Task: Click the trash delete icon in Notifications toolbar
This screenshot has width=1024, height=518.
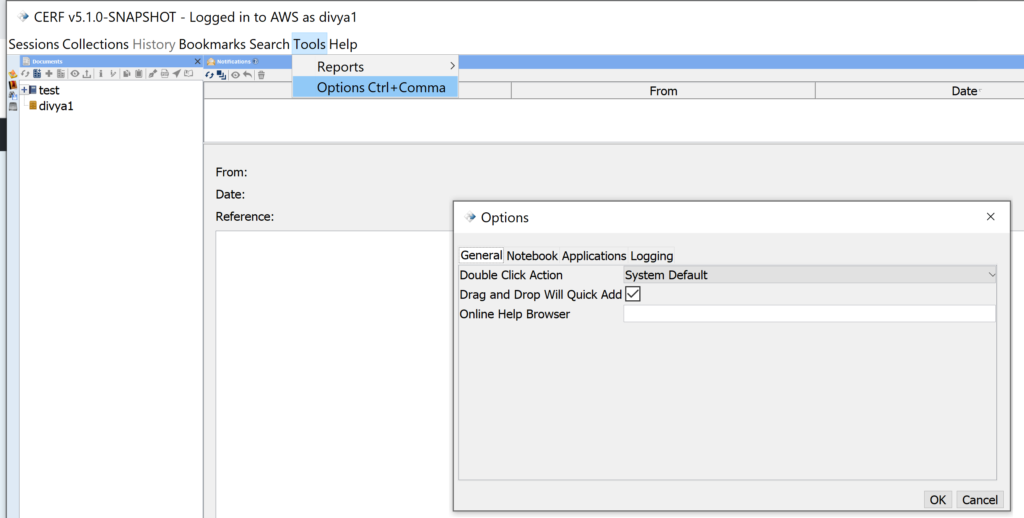Action: [261, 75]
